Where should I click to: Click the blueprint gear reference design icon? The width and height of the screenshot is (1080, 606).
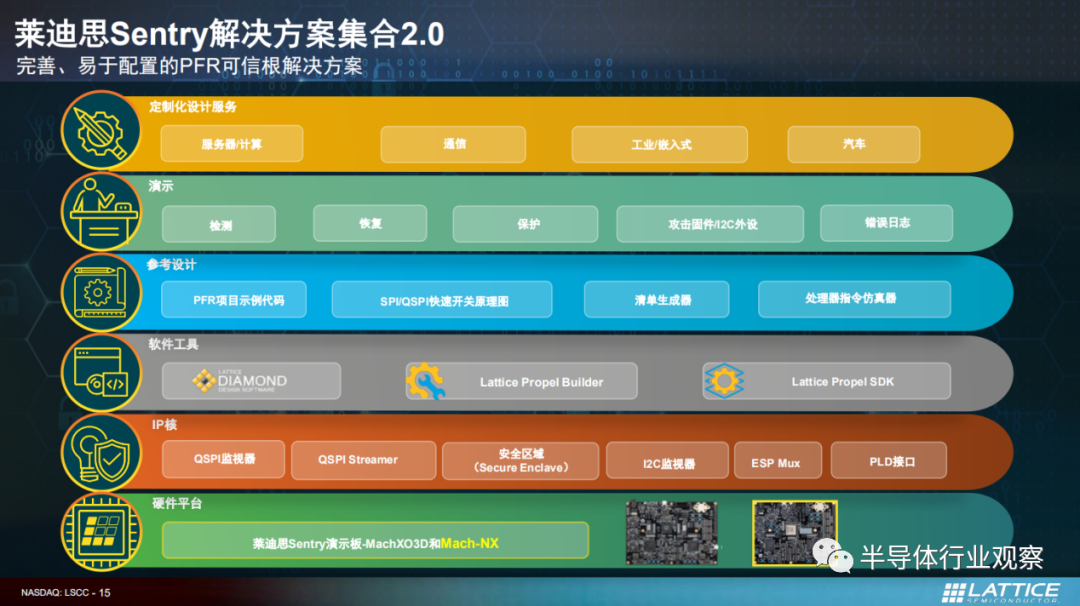[x=101, y=293]
